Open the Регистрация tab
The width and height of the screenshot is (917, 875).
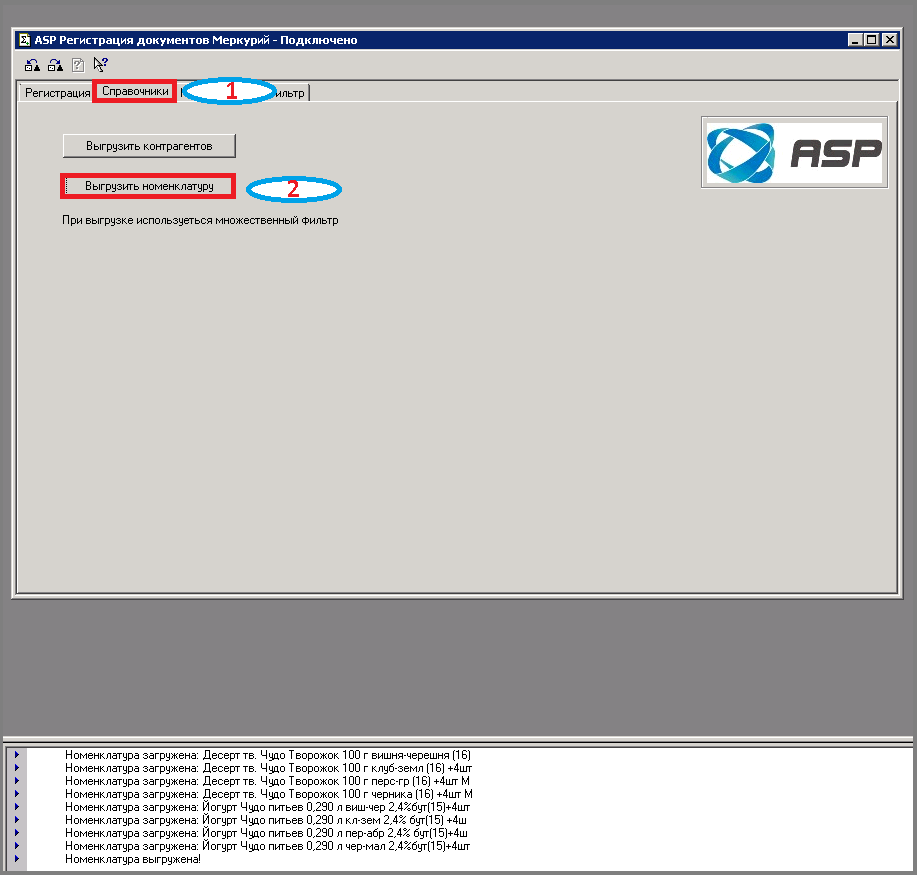coord(57,93)
